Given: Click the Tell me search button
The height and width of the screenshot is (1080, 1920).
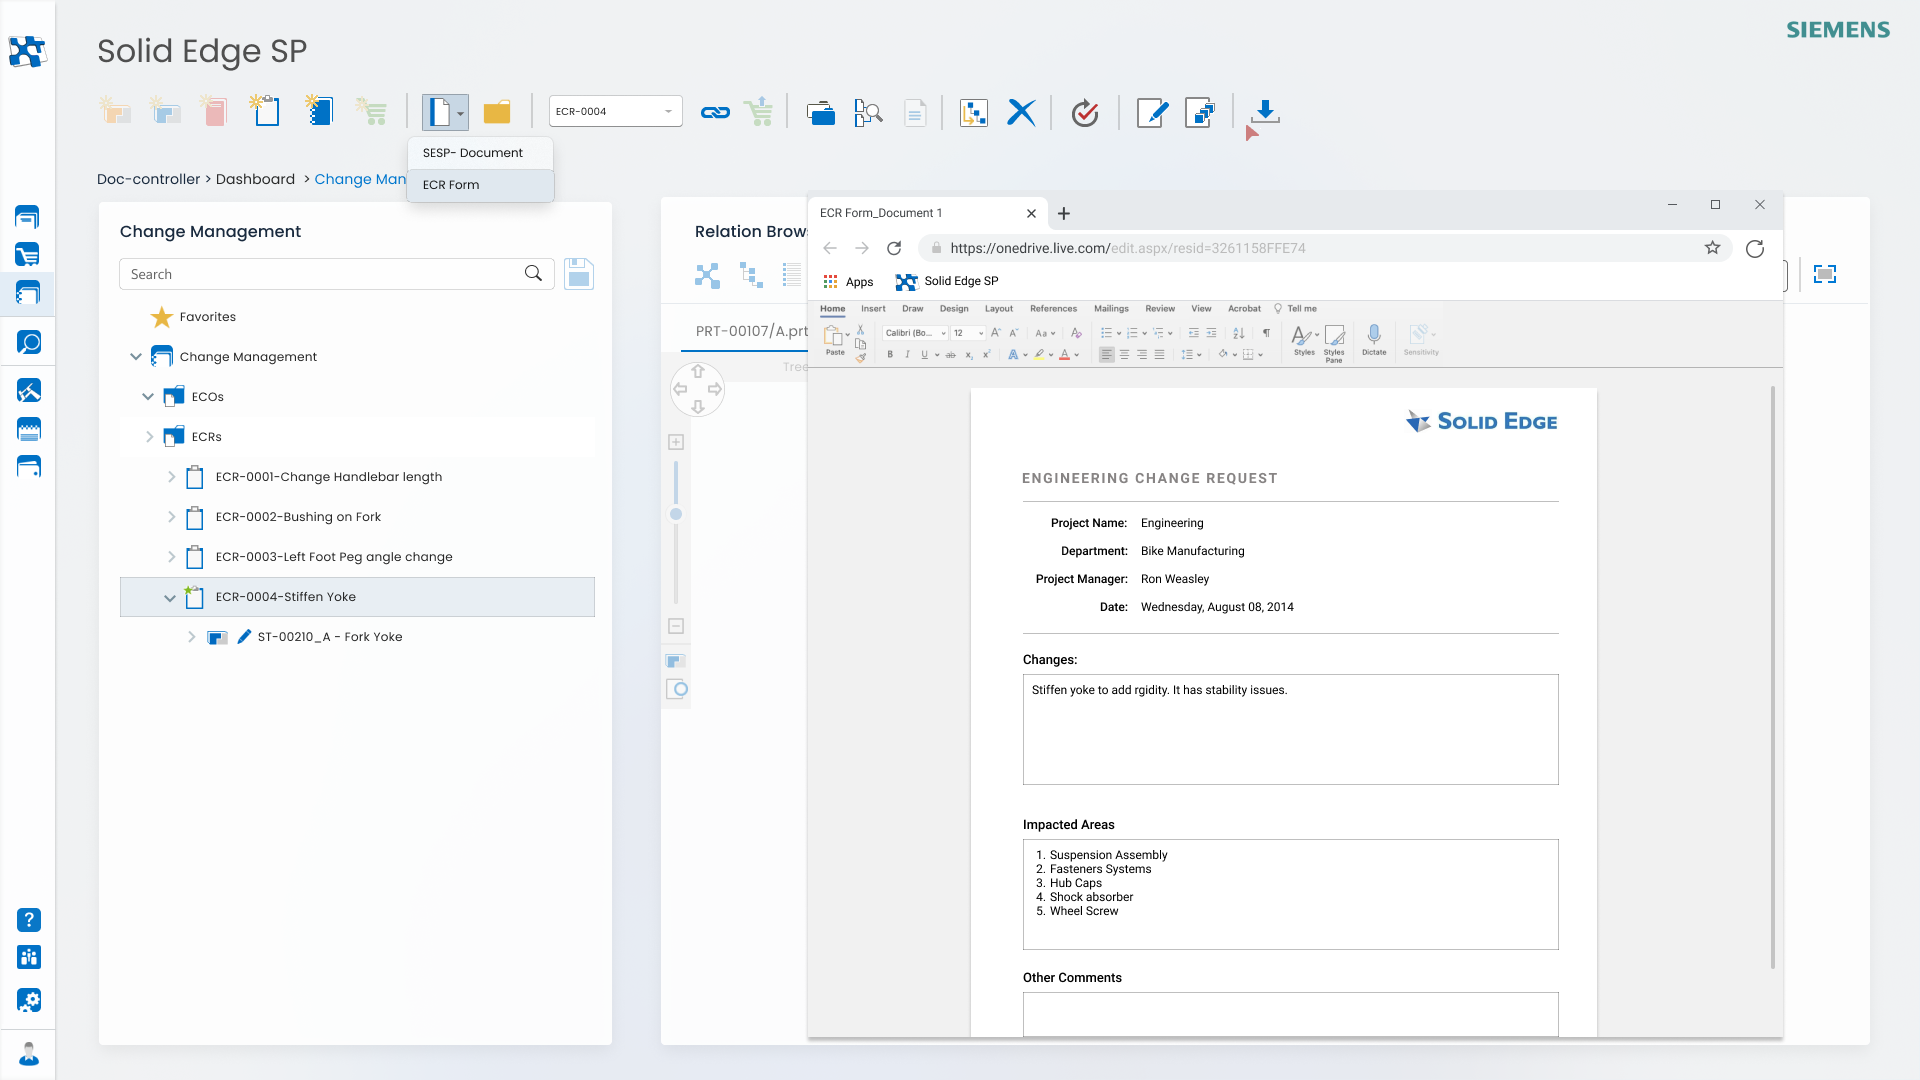Looking at the screenshot, I should [x=1295, y=309].
